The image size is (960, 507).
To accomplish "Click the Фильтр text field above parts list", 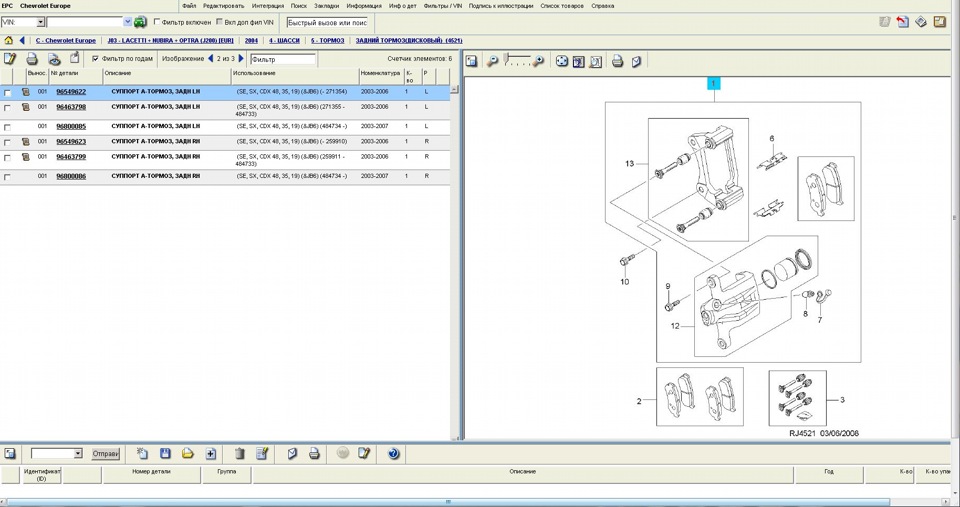I will coord(283,59).
